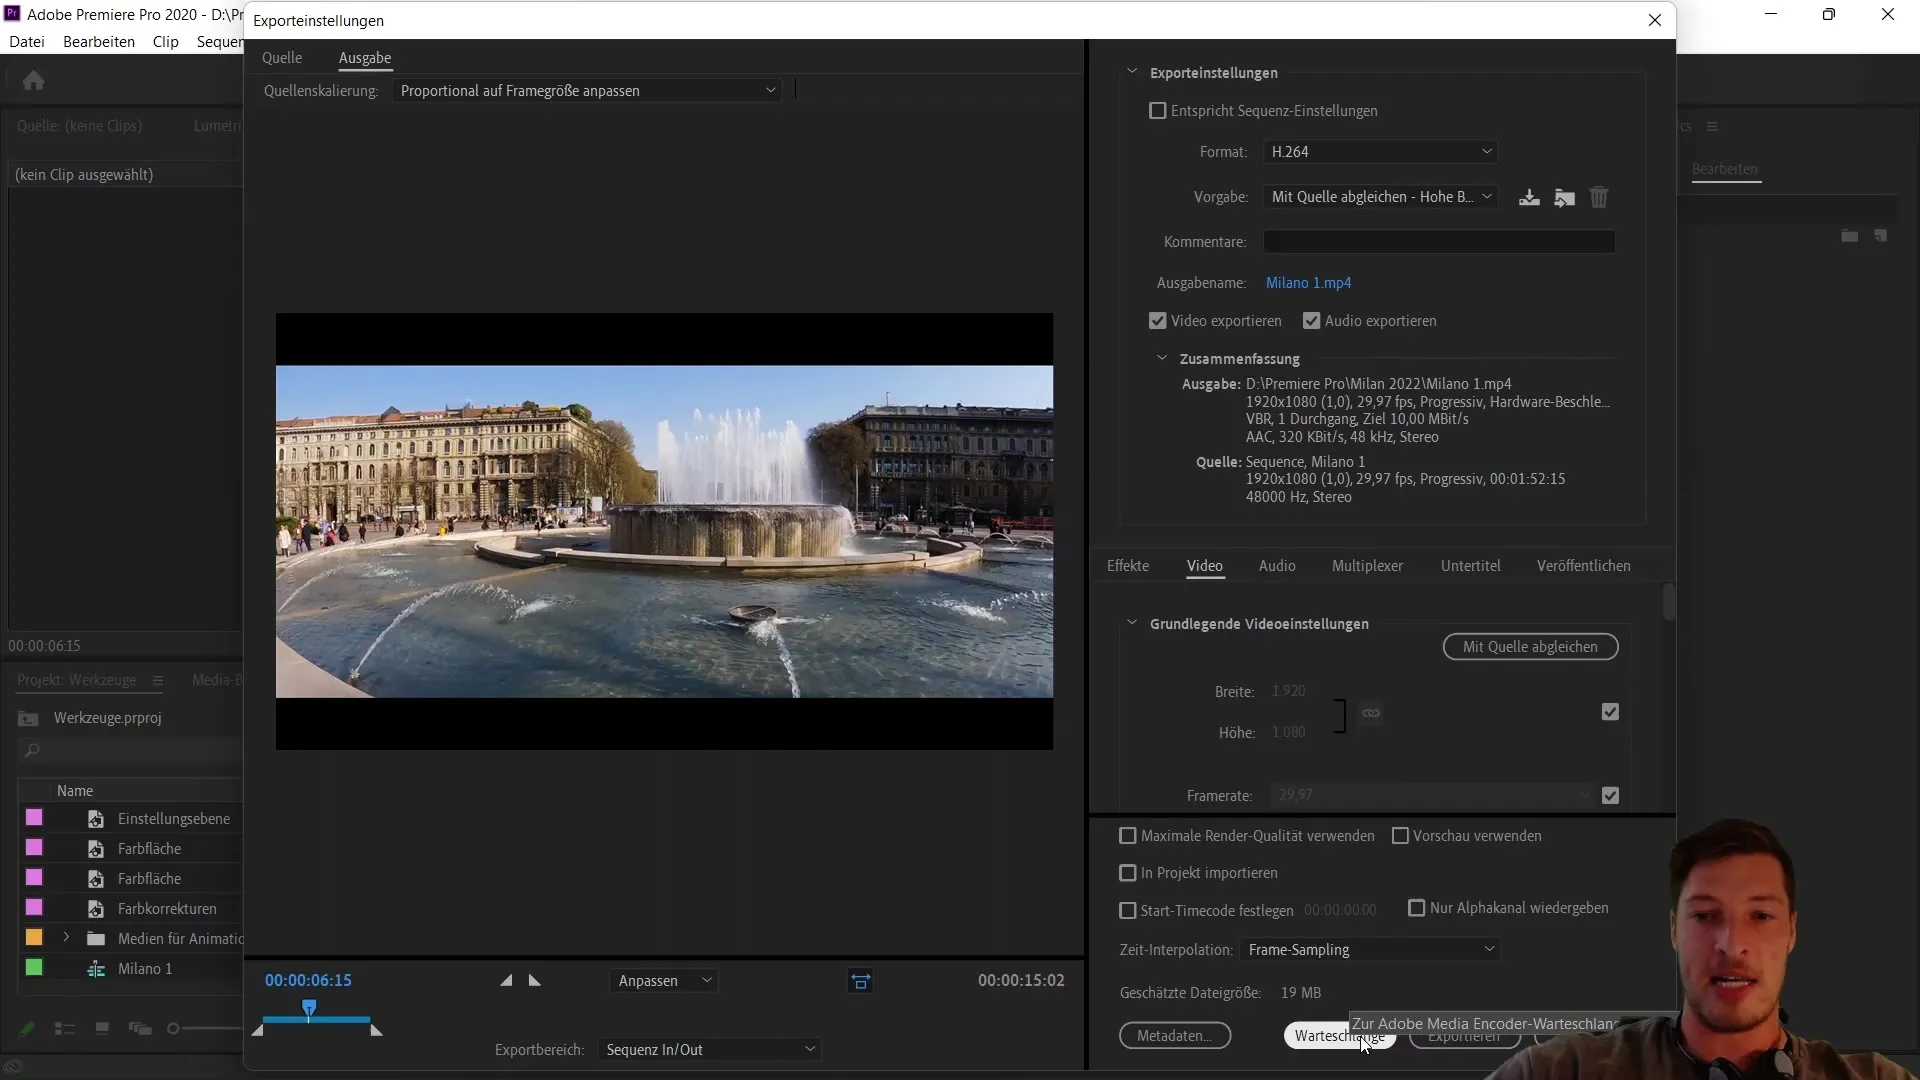Click the Einstellungsebene item icon
The image size is (1920, 1080).
click(x=96, y=819)
